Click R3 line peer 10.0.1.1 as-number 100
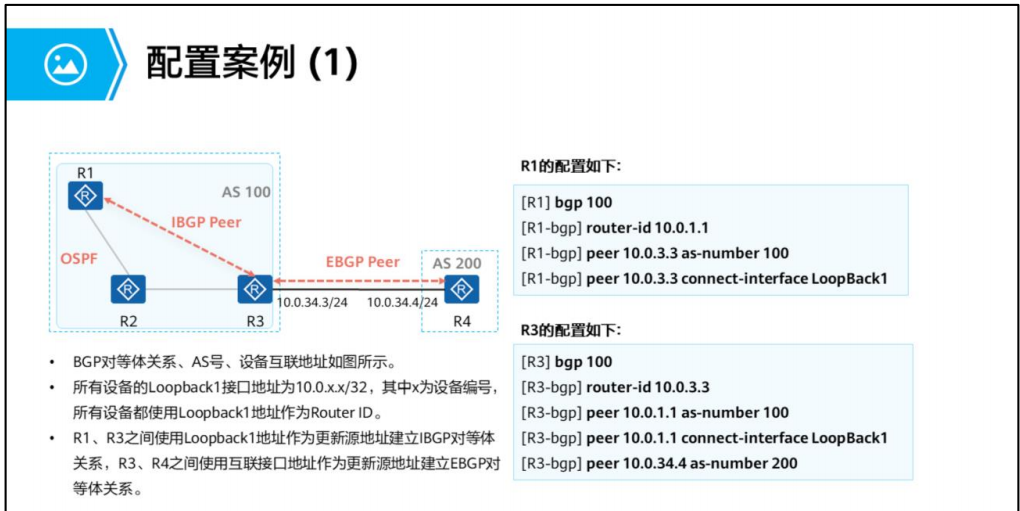This screenshot has height=511, width=1020. pyautogui.click(x=654, y=413)
